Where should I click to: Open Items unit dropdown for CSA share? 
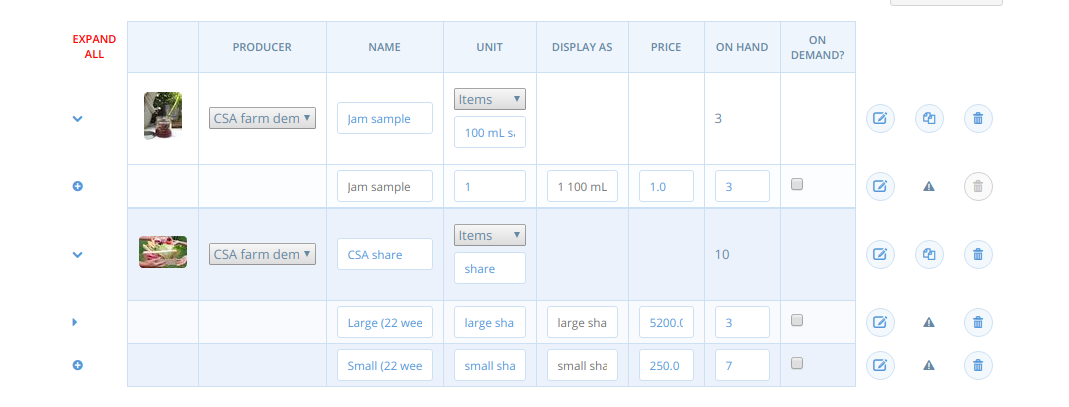[x=490, y=235]
